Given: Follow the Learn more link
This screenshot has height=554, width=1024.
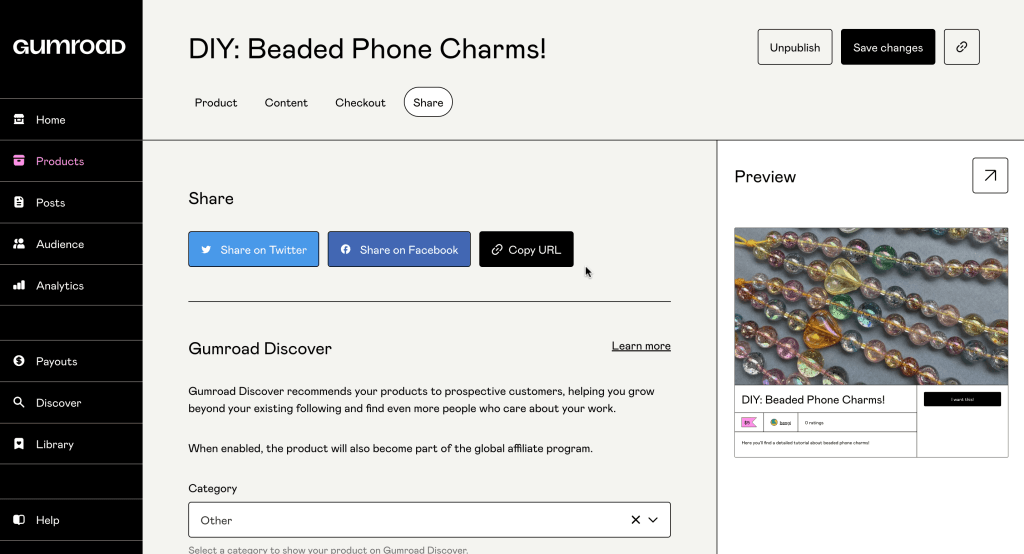Looking at the screenshot, I should [641, 346].
